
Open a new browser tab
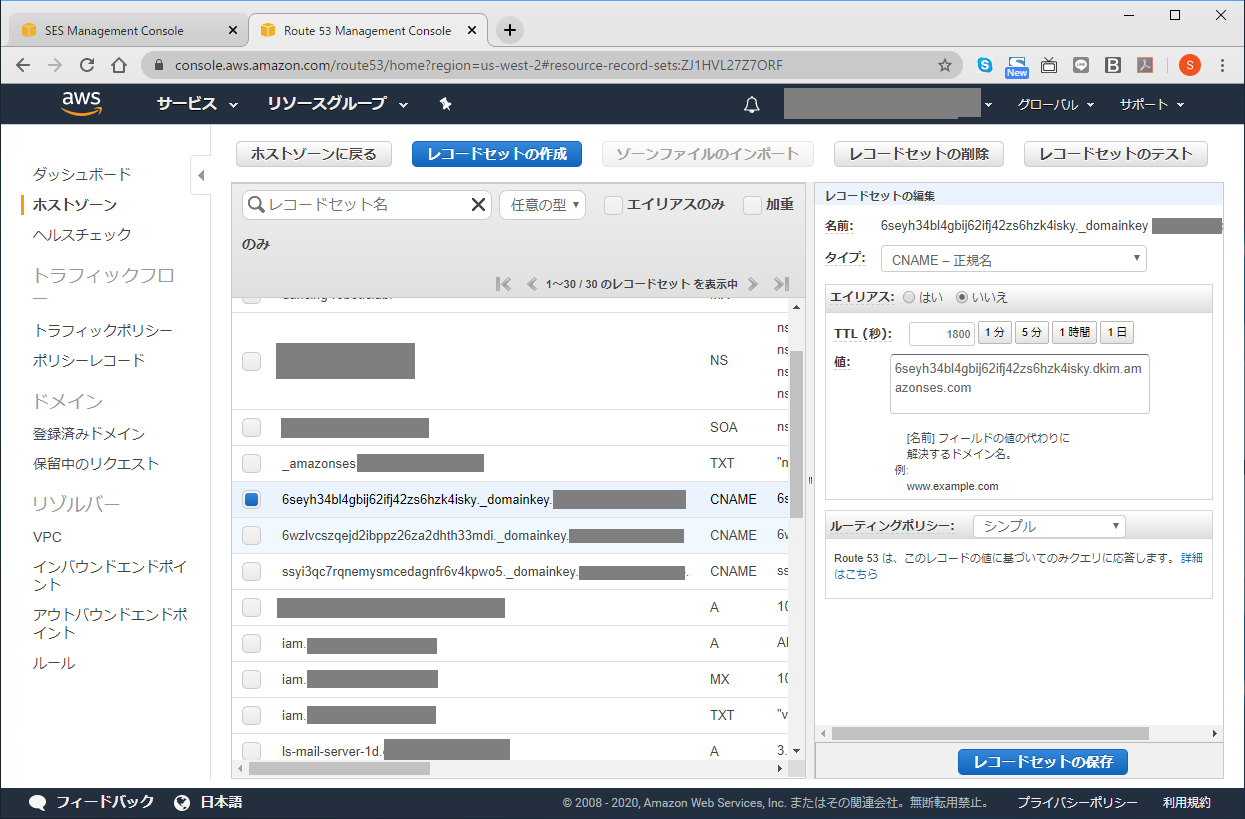click(510, 30)
